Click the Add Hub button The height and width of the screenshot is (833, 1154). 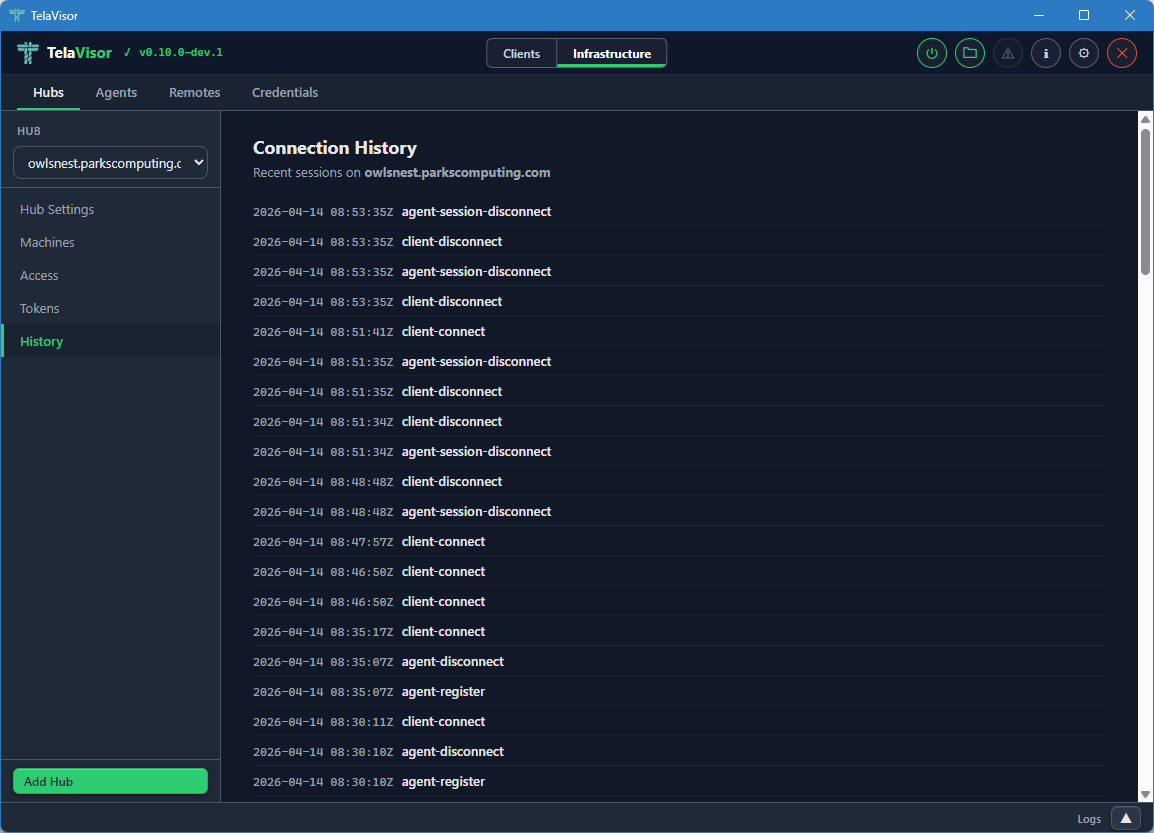(110, 781)
